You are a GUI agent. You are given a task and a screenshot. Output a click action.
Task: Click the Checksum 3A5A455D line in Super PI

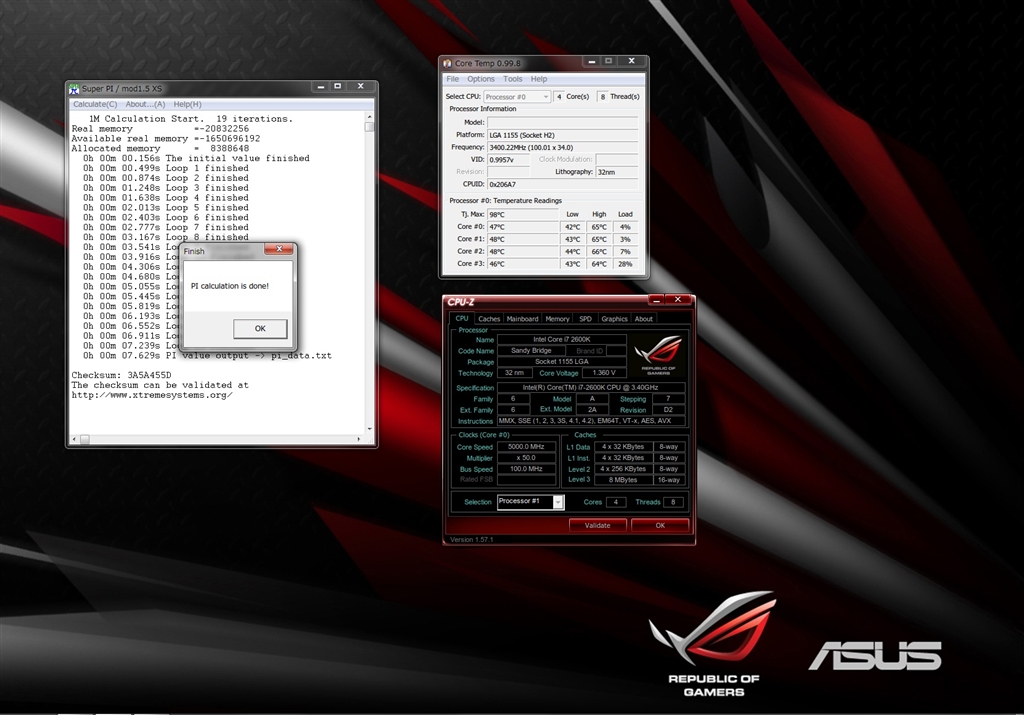tap(121, 375)
